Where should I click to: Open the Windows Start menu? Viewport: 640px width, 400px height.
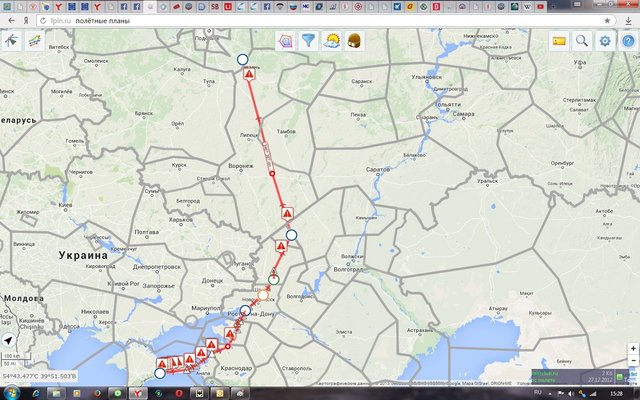(x=11, y=393)
